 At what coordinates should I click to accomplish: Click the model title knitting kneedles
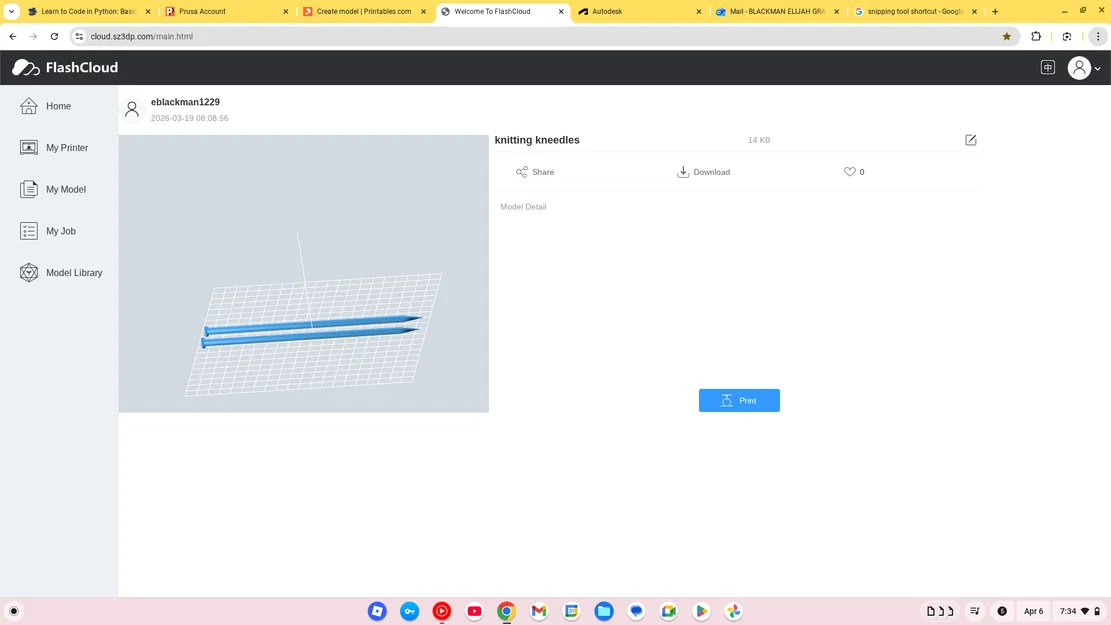tap(537, 140)
